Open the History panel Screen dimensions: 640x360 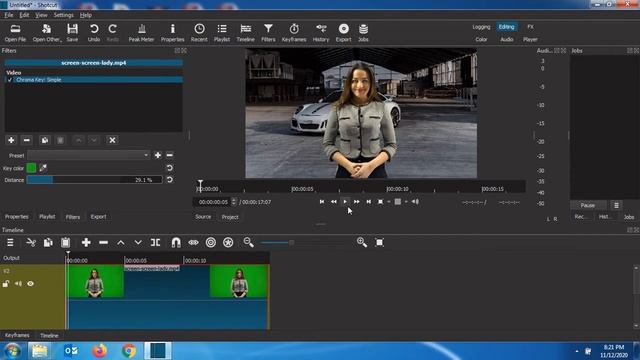coord(321,33)
